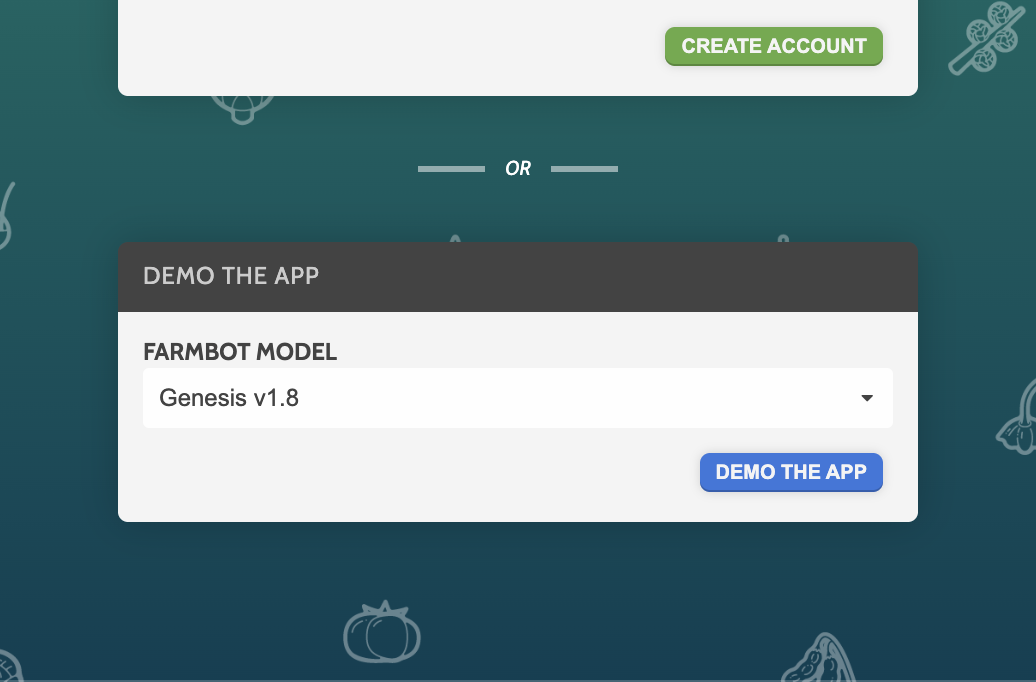Screen dimensions: 1036x682
Task: Click the tomato icon in the background
Action: [x=381, y=632]
